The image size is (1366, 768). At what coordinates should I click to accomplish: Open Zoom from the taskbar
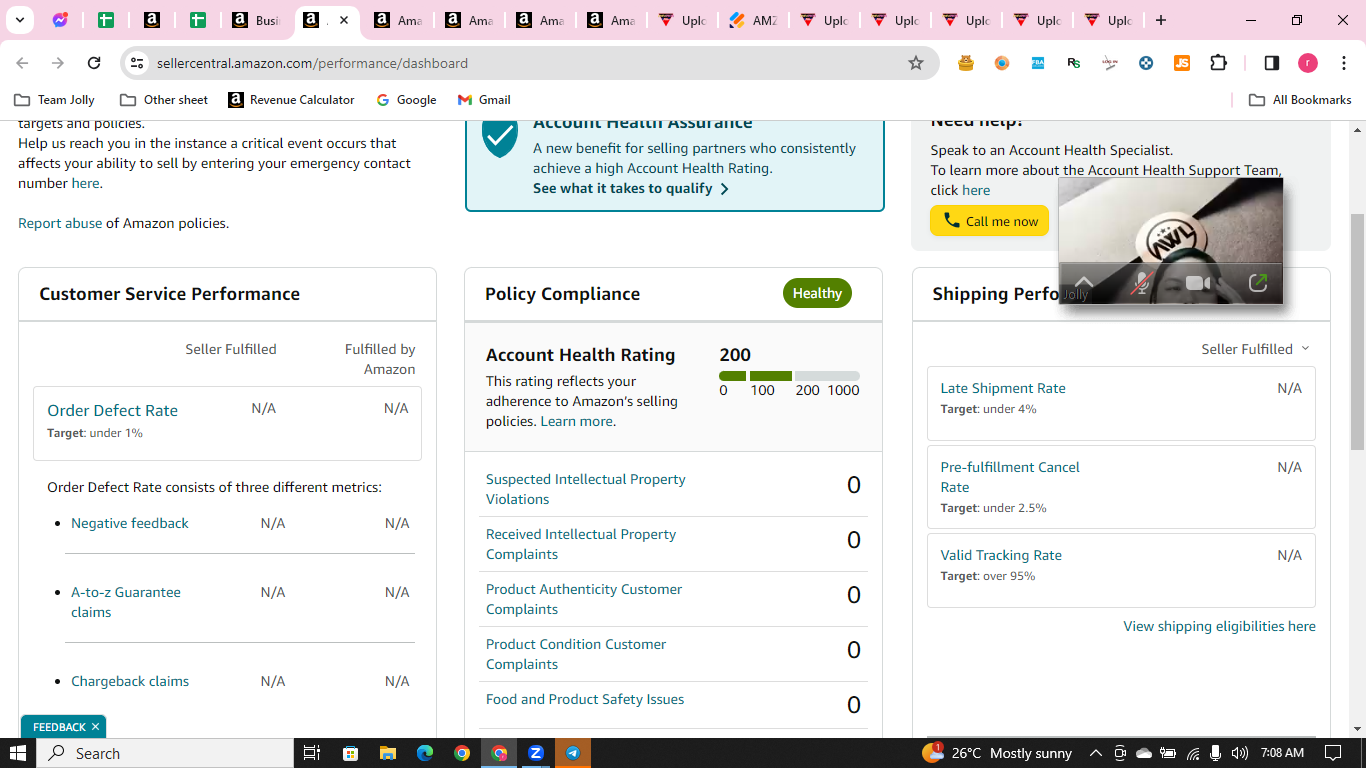(536, 753)
